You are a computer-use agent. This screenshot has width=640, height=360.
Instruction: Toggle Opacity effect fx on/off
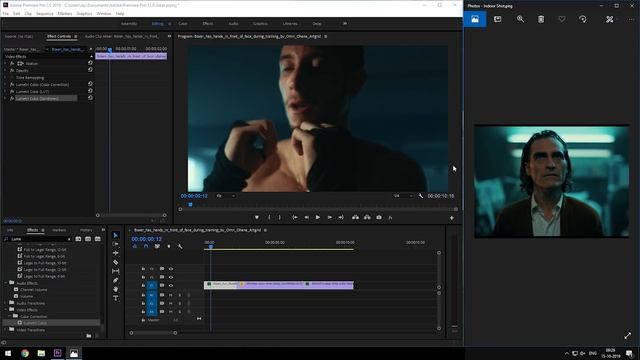12,70
